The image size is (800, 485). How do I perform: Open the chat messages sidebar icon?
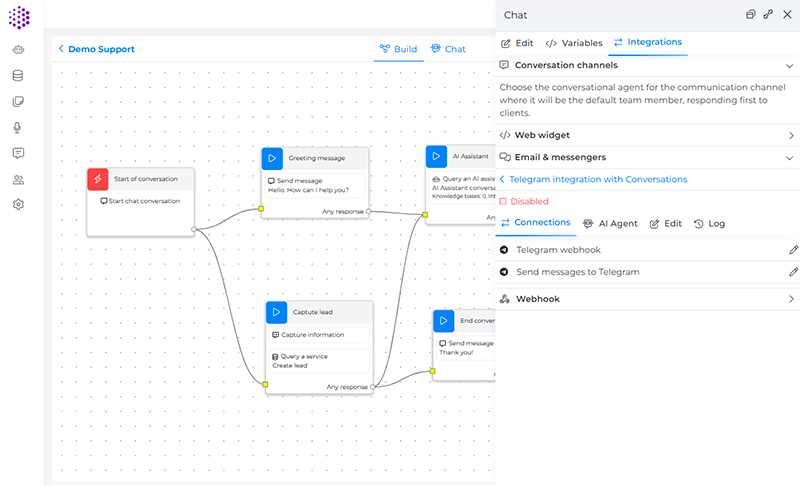18,153
